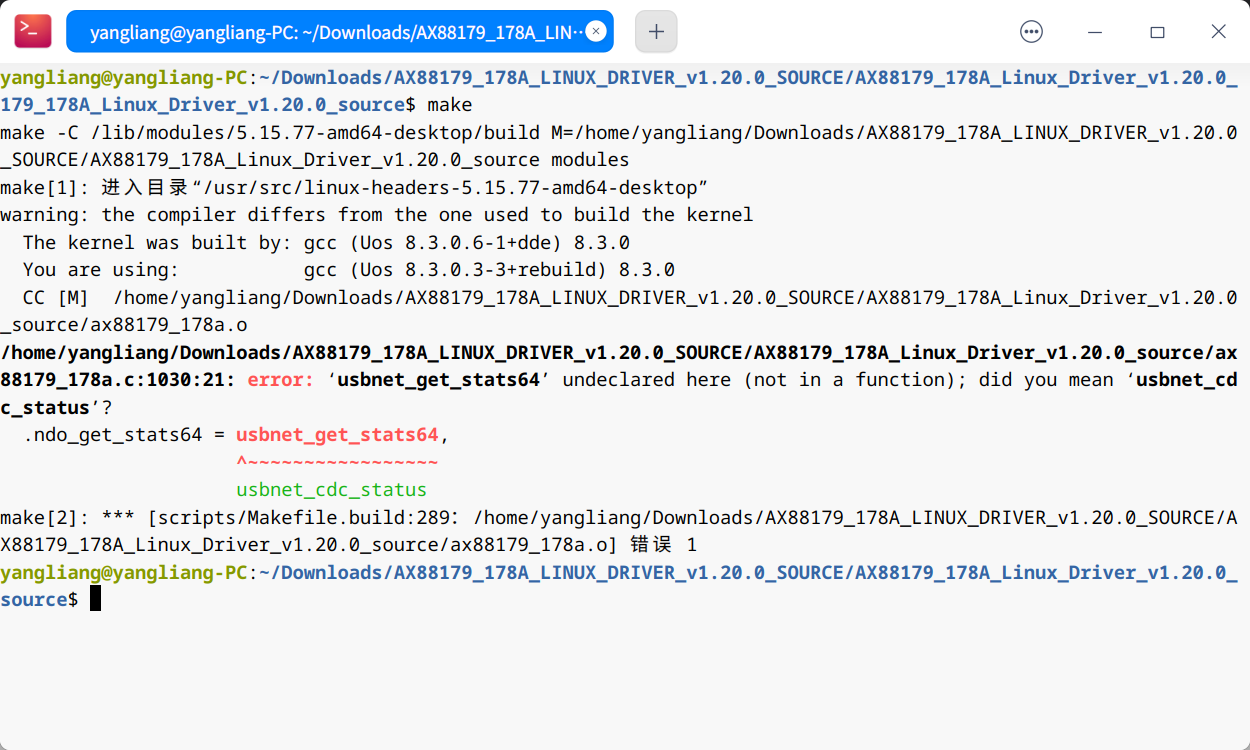1250x750 pixels.
Task: Maximize the terminal window
Action: pyautogui.click(x=1157, y=32)
